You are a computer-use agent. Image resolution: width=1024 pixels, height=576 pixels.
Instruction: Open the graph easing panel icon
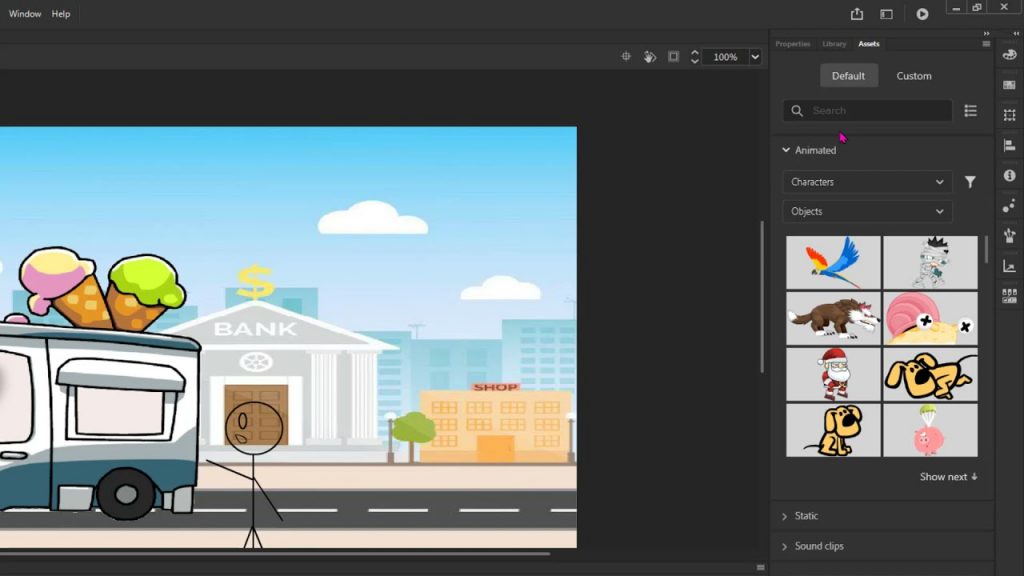tap(1009, 265)
